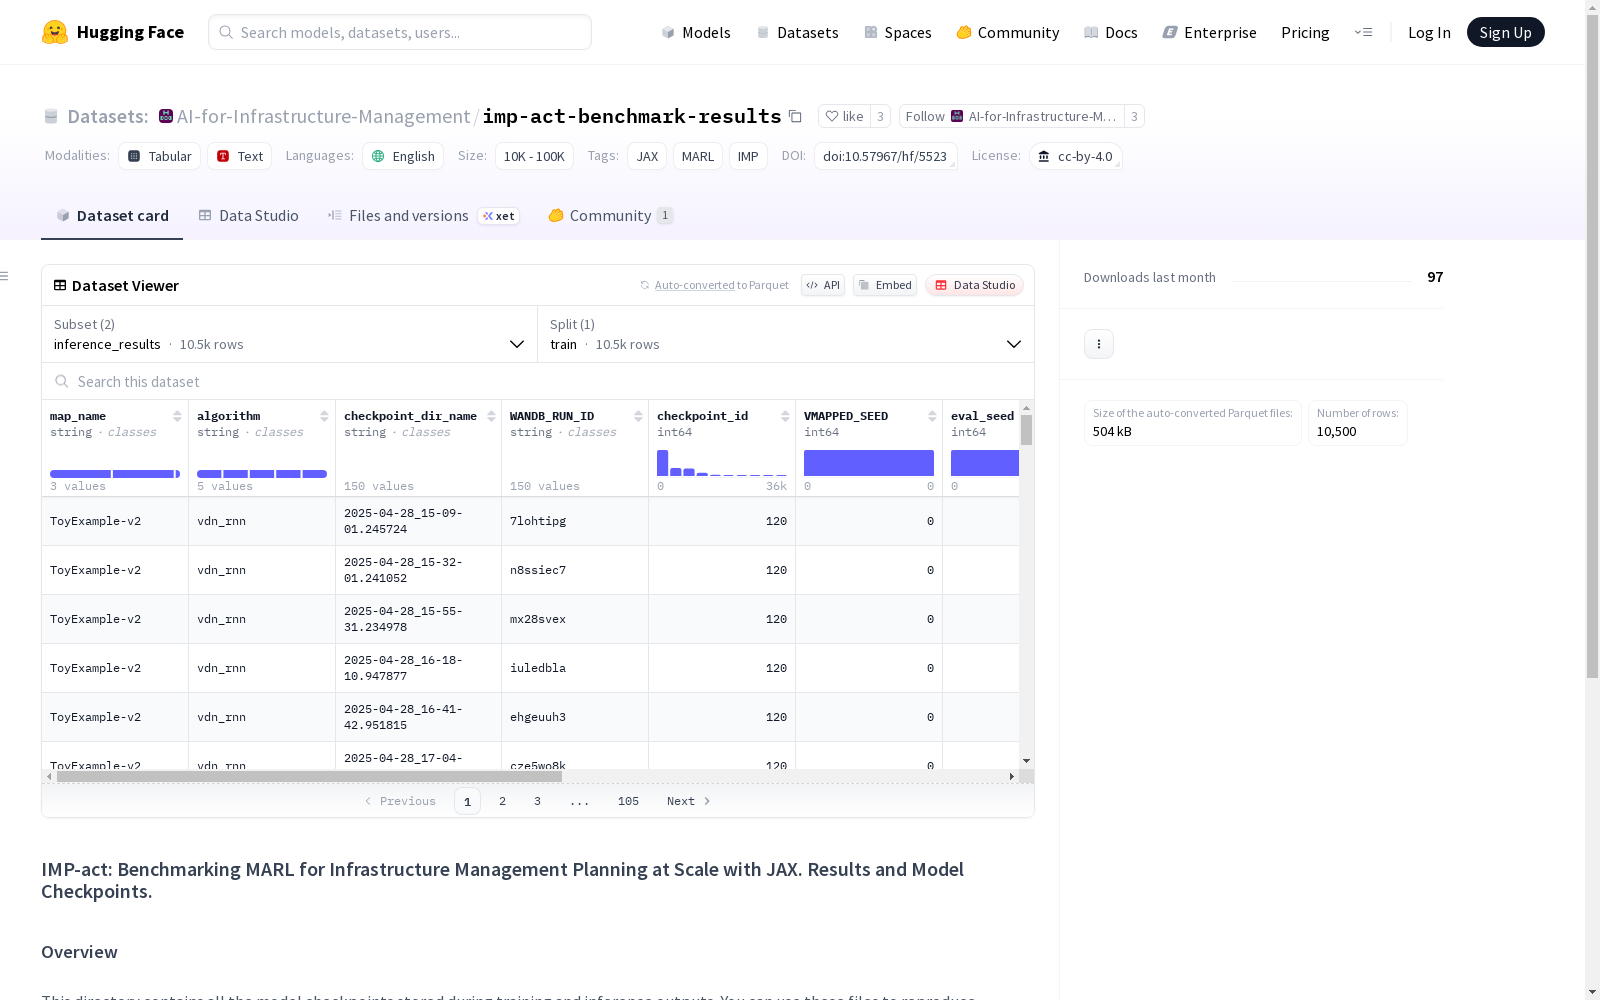This screenshot has width=1600, height=1000.
Task: Click the Search this dataset field
Action: click(x=538, y=381)
